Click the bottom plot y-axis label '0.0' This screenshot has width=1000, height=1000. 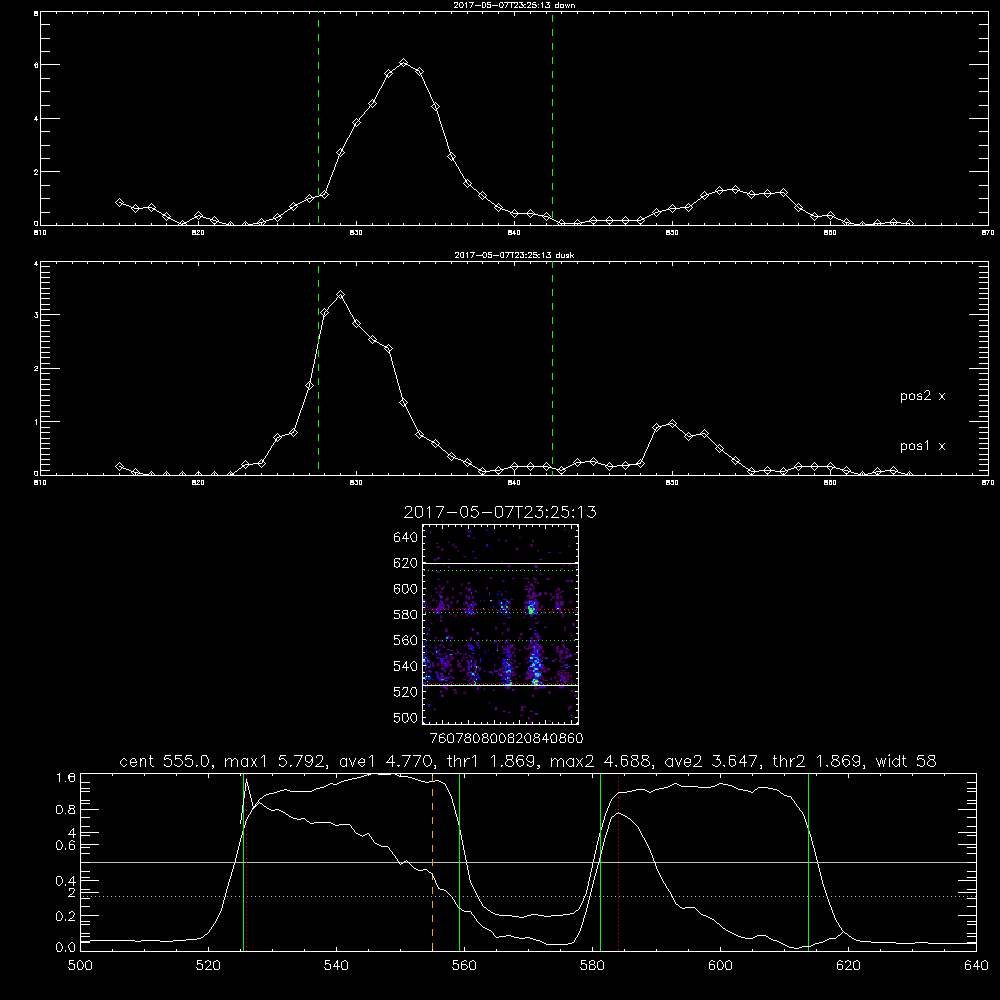66,948
